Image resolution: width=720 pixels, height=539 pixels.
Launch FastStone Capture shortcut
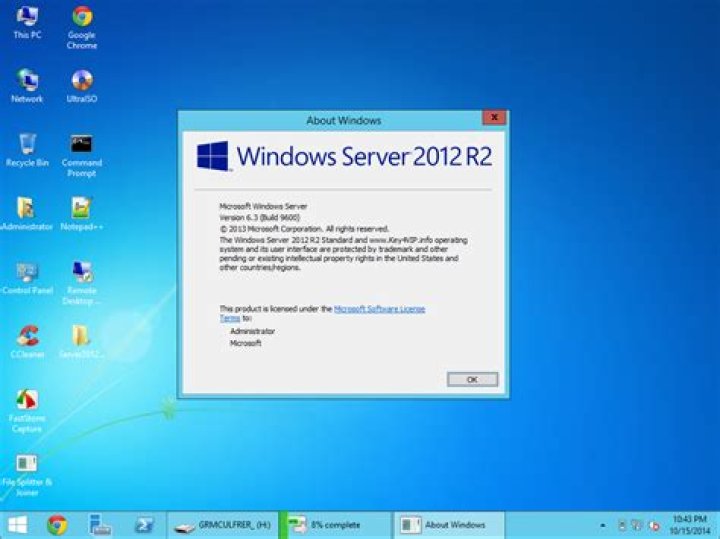[x=27, y=411]
